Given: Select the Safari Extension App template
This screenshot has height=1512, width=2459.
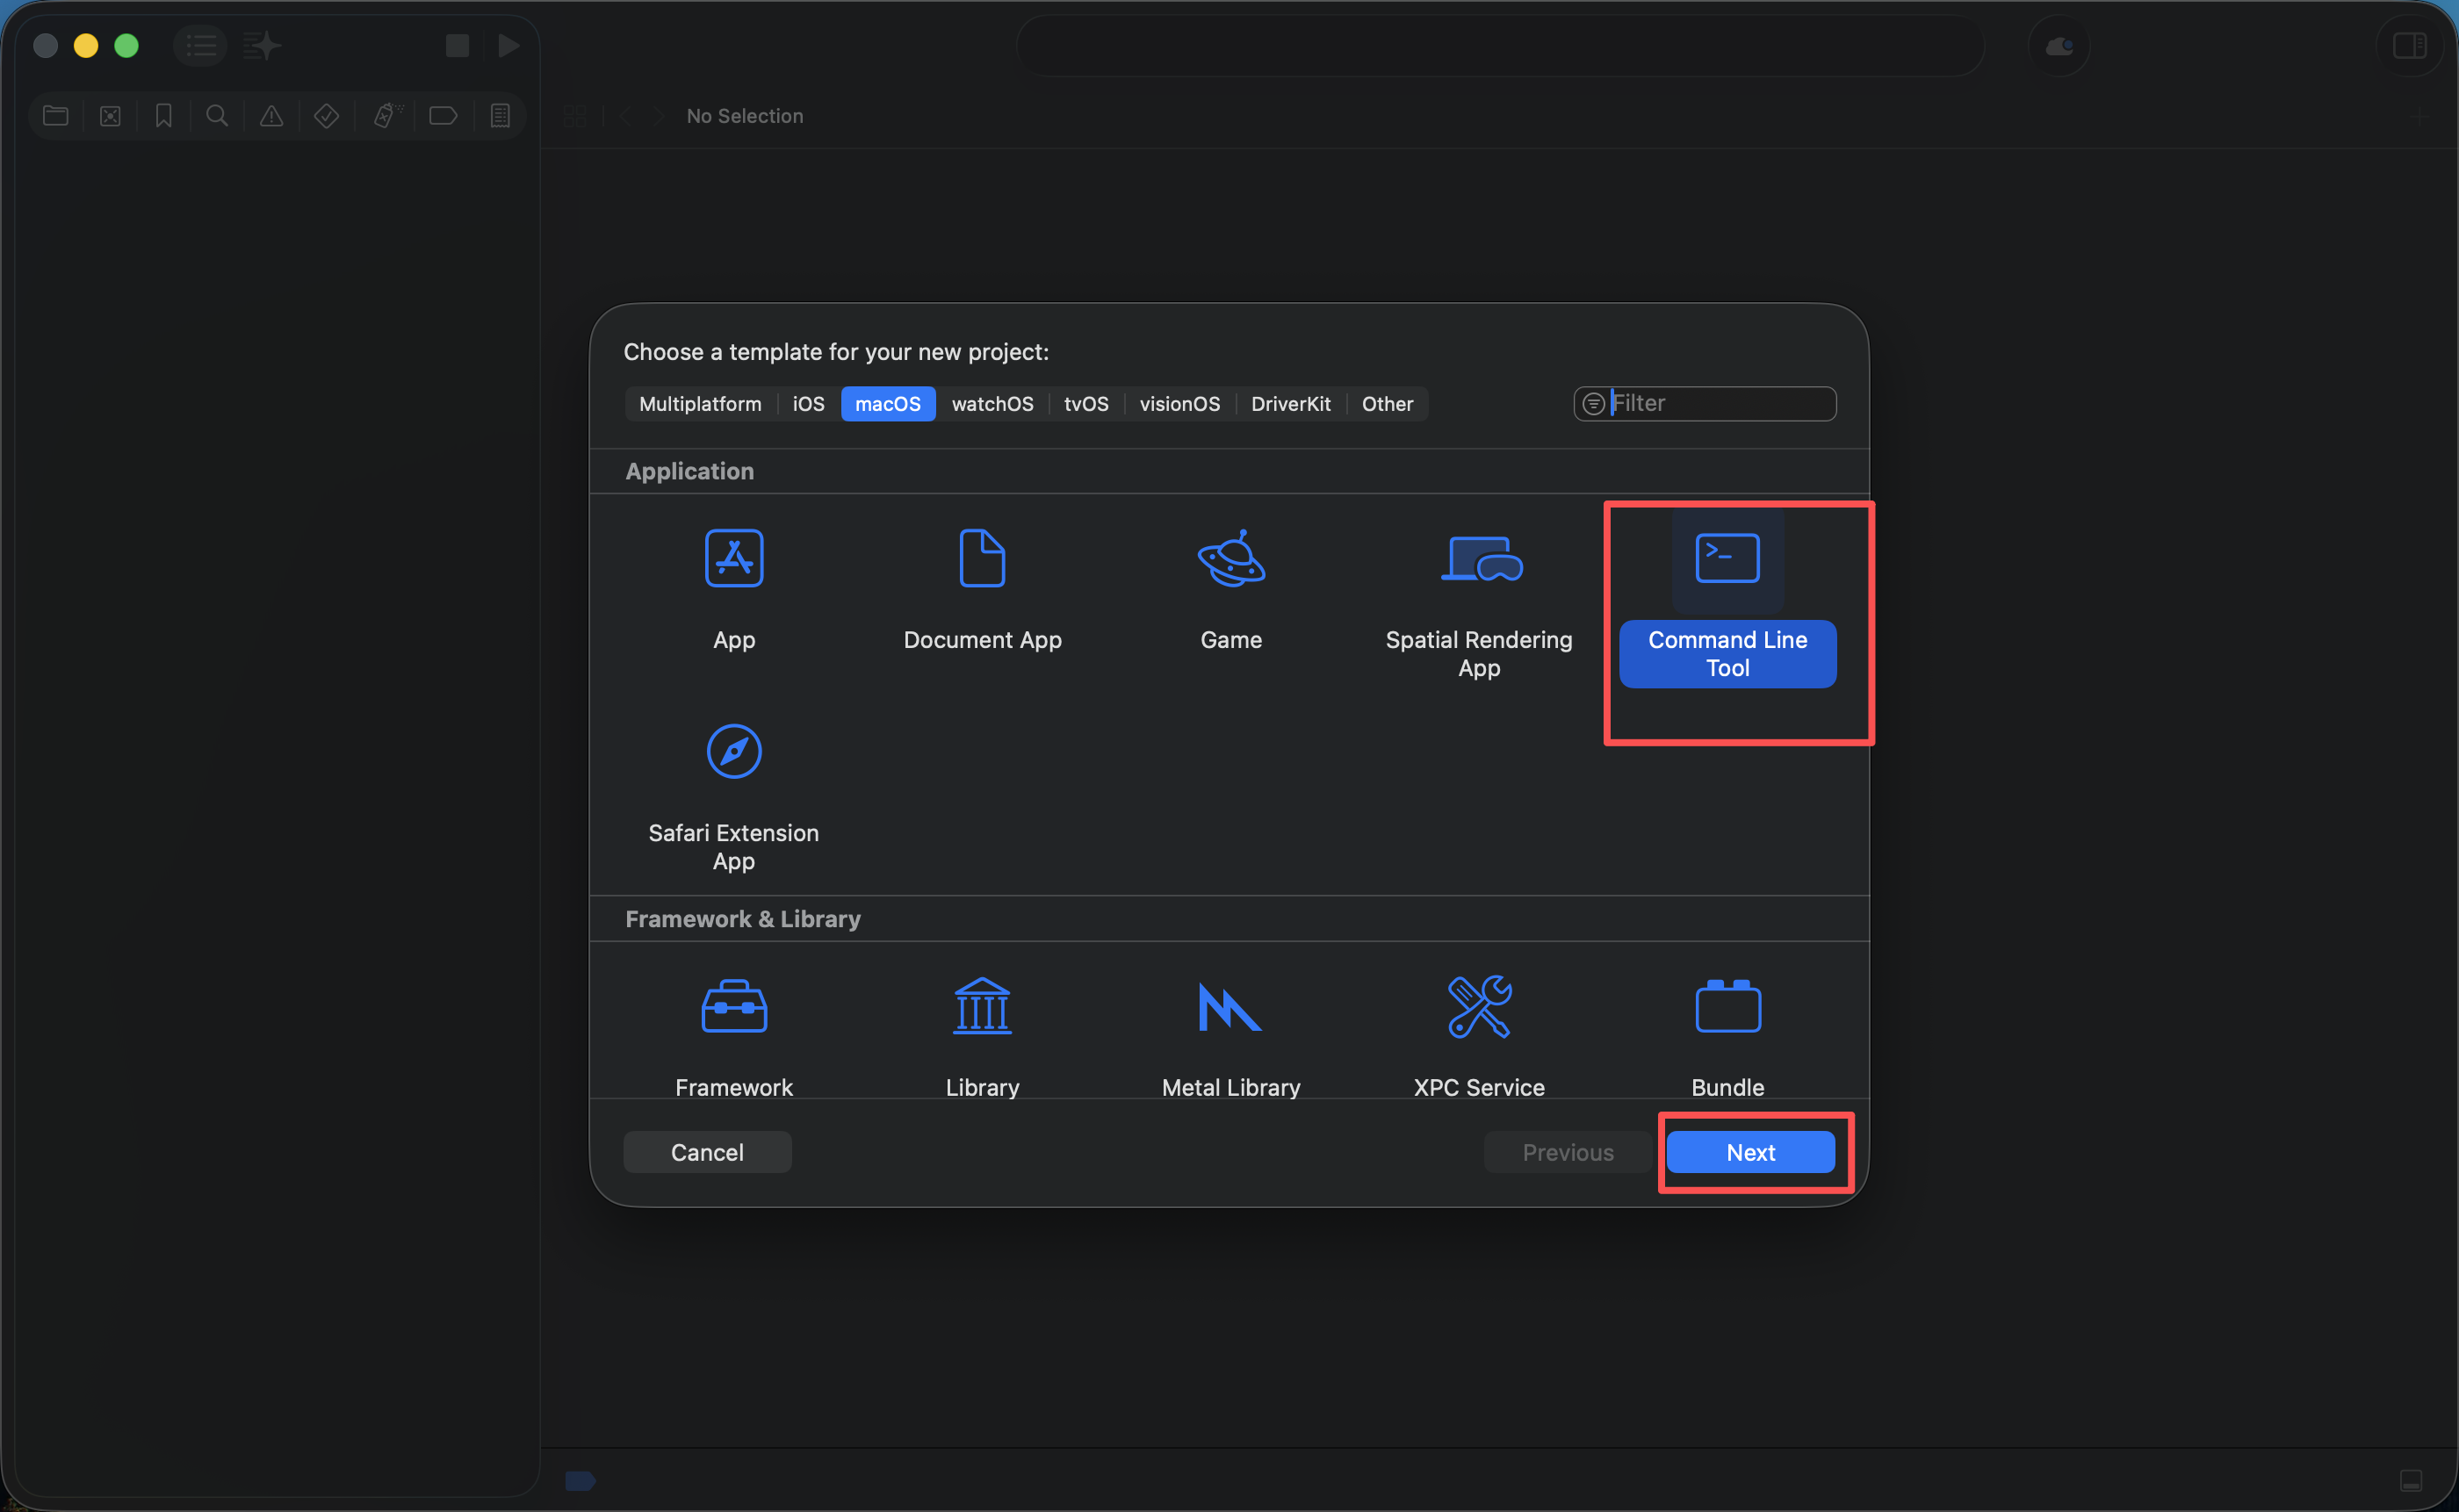Looking at the screenshot, I should [734, 751].
